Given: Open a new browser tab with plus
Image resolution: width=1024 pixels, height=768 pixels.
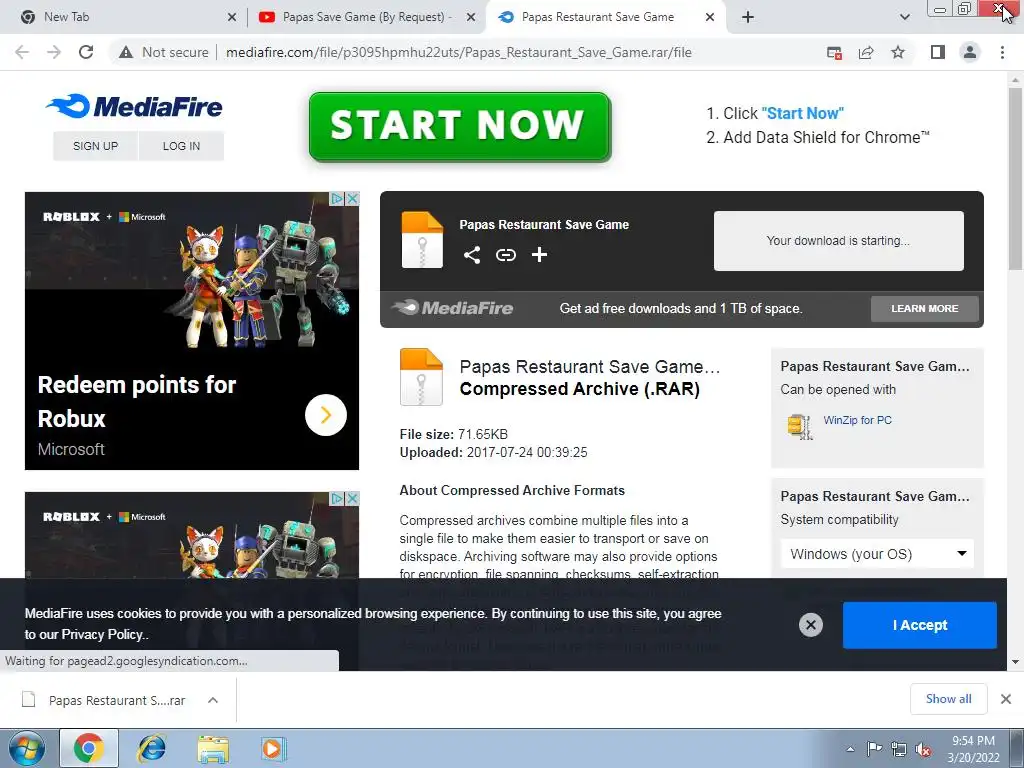Looking at the screenshot, I should tap(748, 17).
